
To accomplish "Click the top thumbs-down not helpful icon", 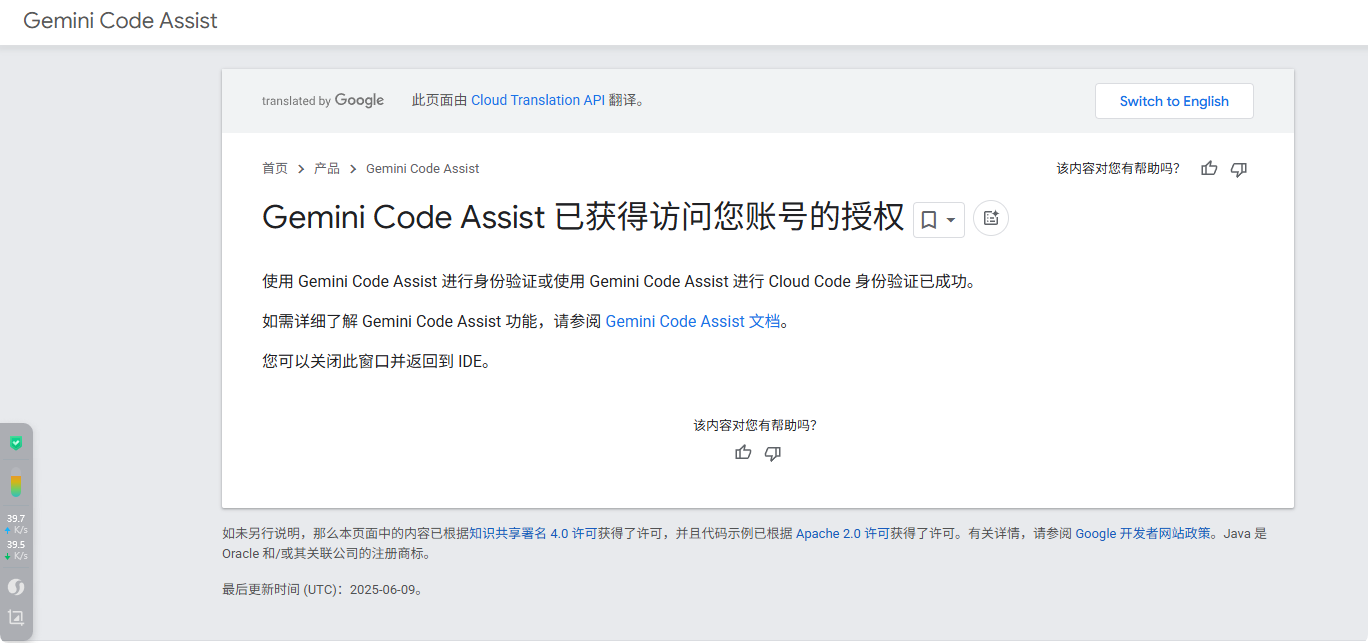I will coord(1239,169).
